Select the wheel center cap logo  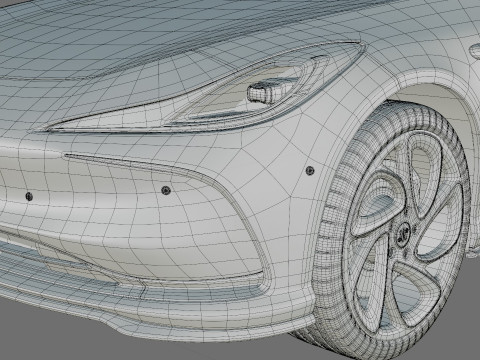tap(403, 234)
